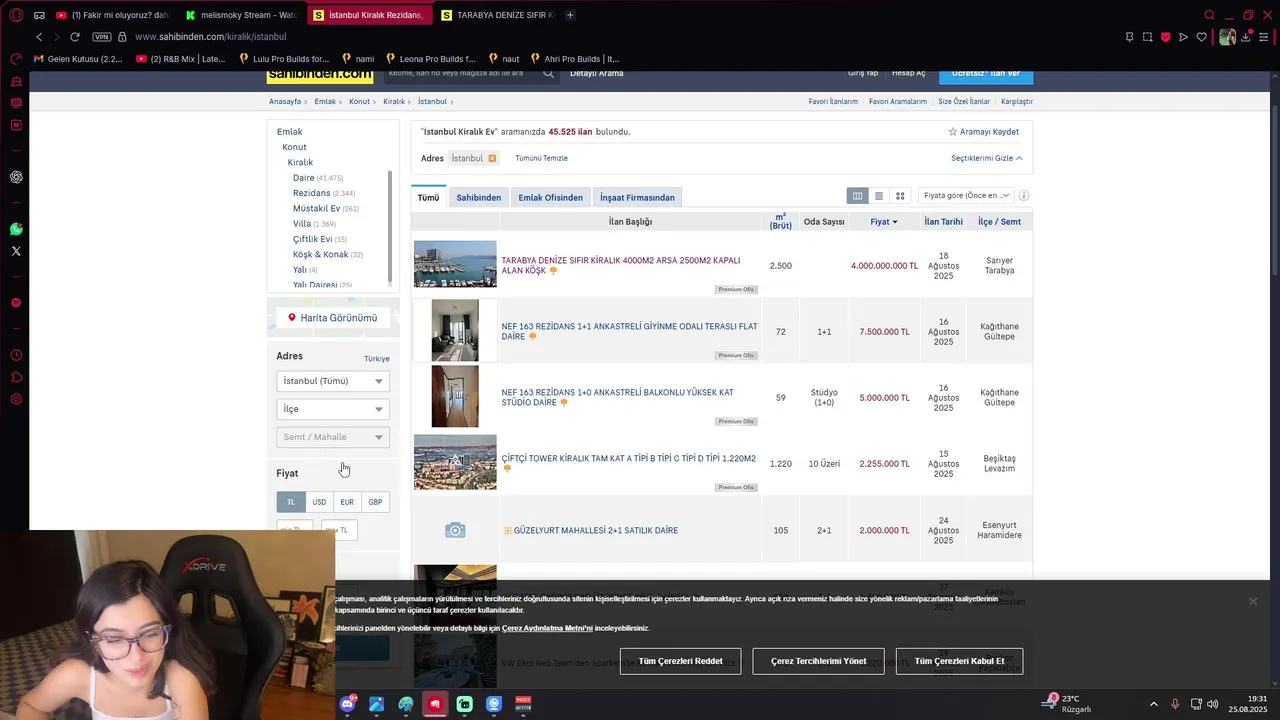1280x720 pixels.
Task: Remove the İstanbul address filter tag
Action: (492, 158)
